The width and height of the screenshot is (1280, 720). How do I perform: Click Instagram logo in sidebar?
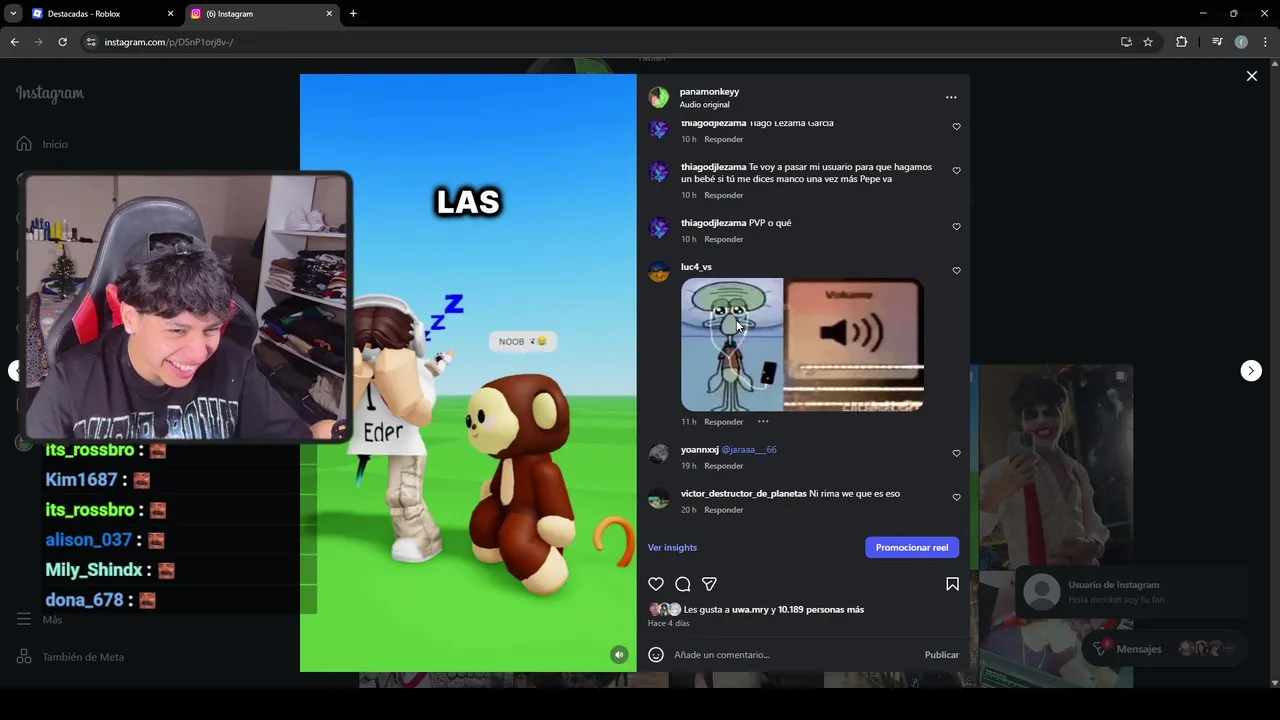(x=50, y=94)
